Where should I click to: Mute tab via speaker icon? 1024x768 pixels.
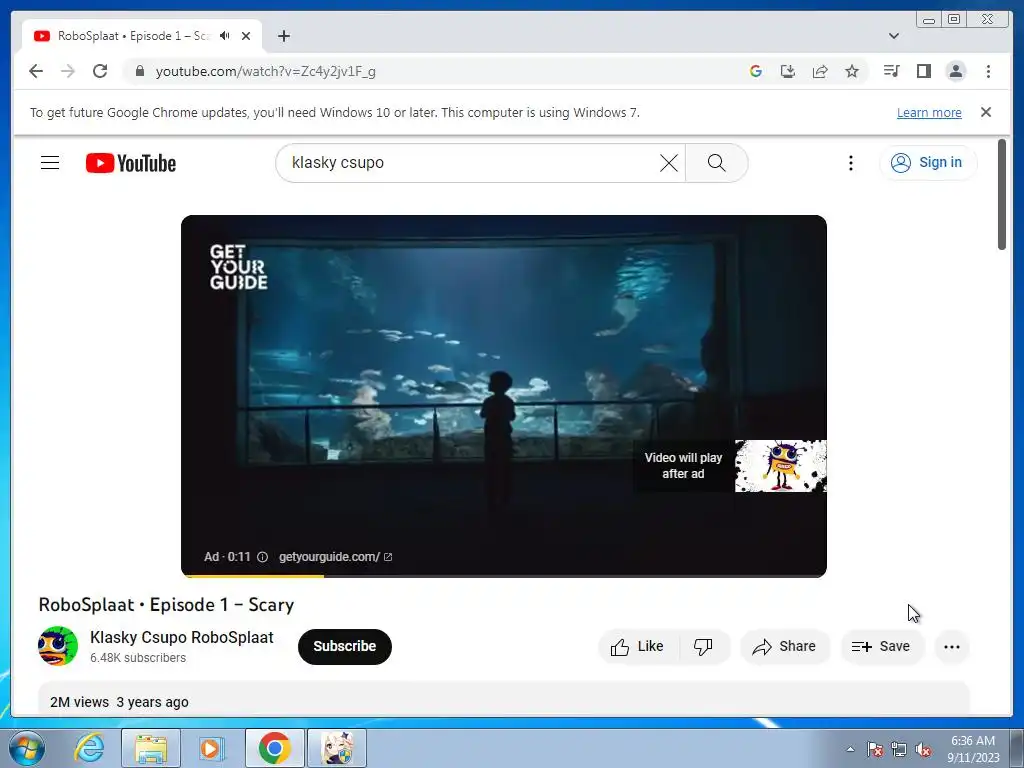(x=225, y=36)
